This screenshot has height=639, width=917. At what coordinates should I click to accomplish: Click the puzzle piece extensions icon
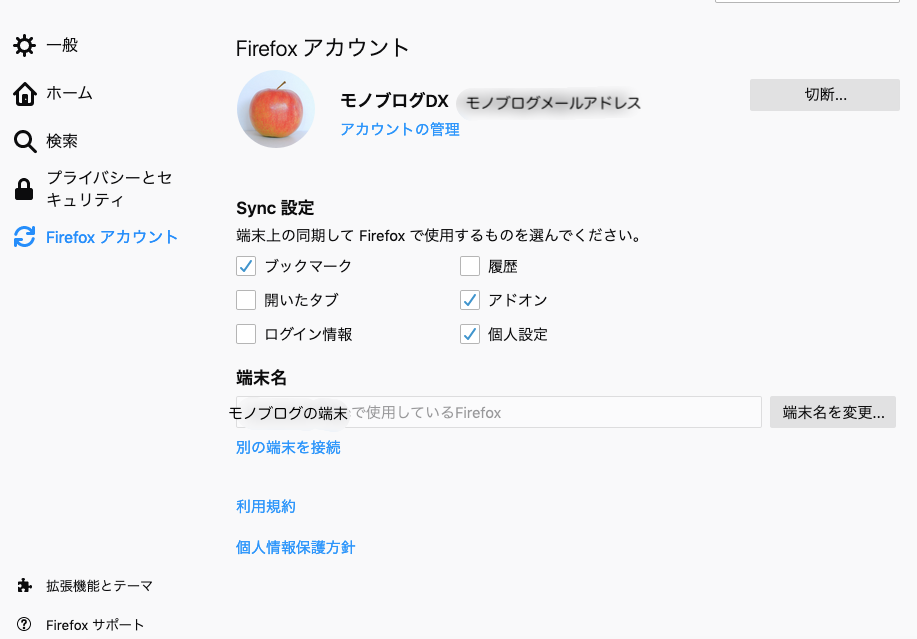pyautogui.click(x=24, y=586)
